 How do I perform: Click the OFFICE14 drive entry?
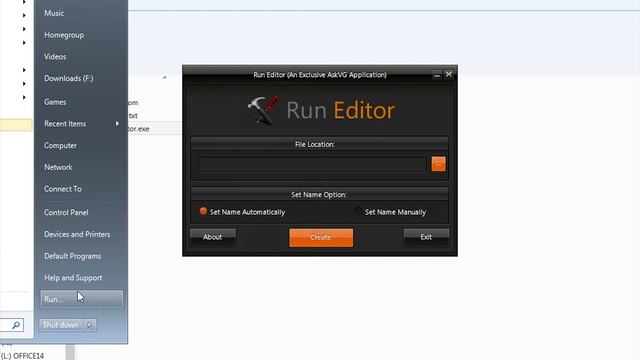(22, 356)
